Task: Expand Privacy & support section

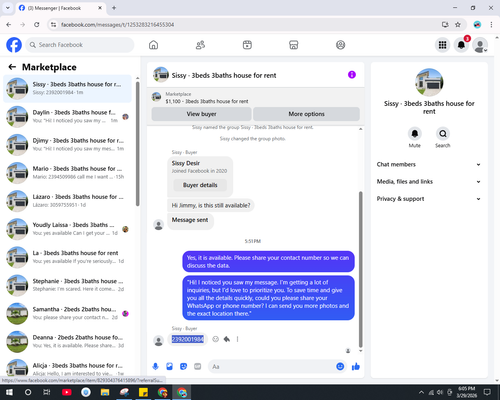Action: (x=429, y=199)
